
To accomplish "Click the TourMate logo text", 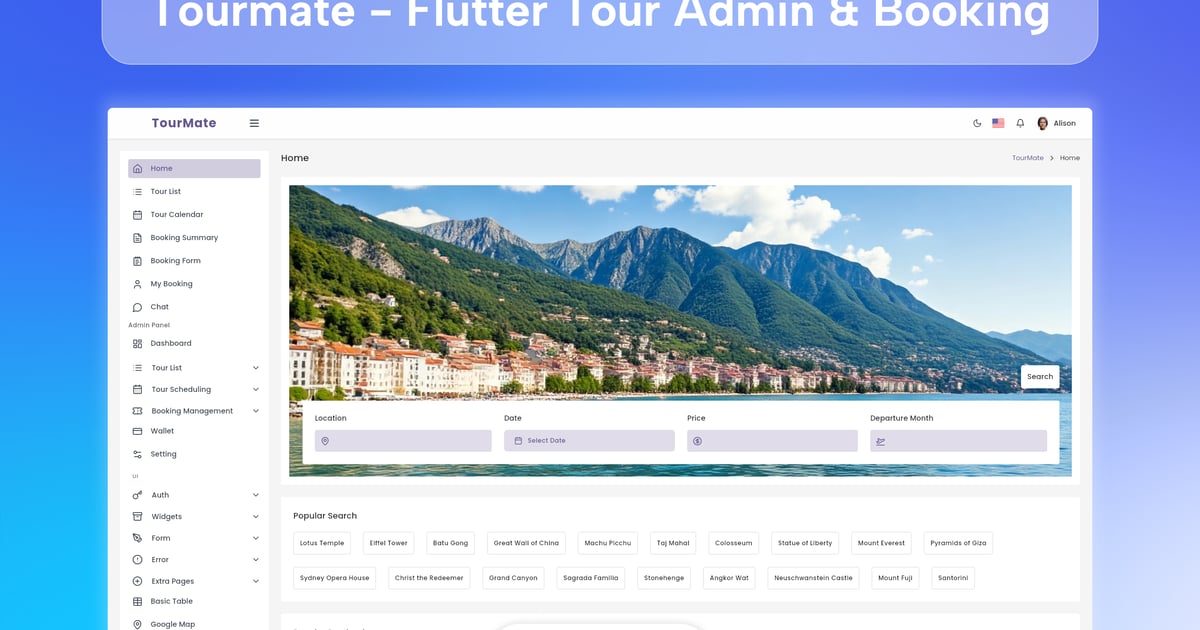I will 184,123.
